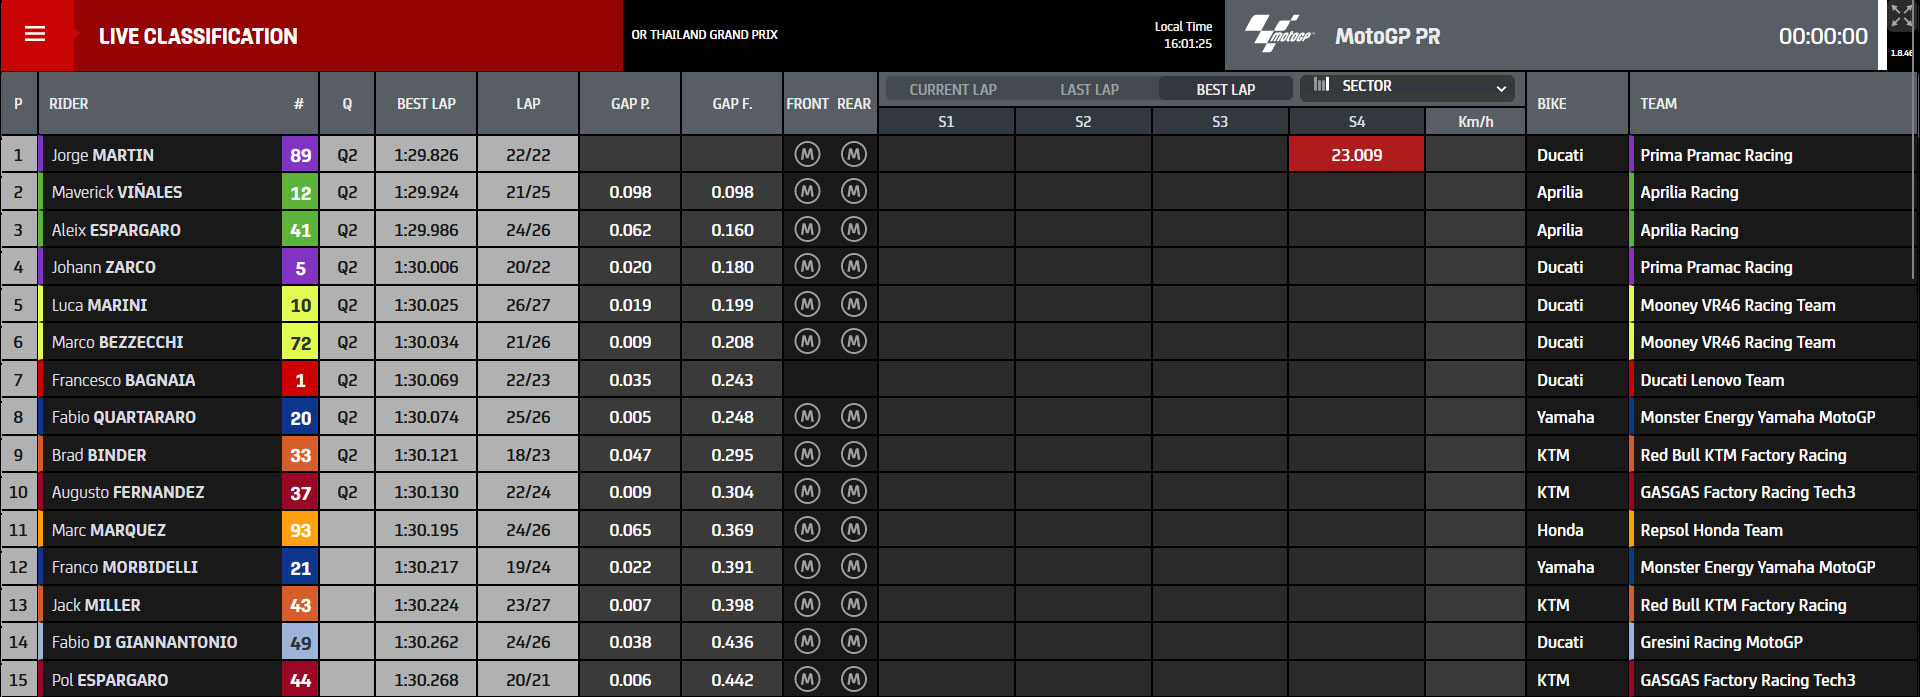Click front tyre icon for Luca Marini

[807, 304]
